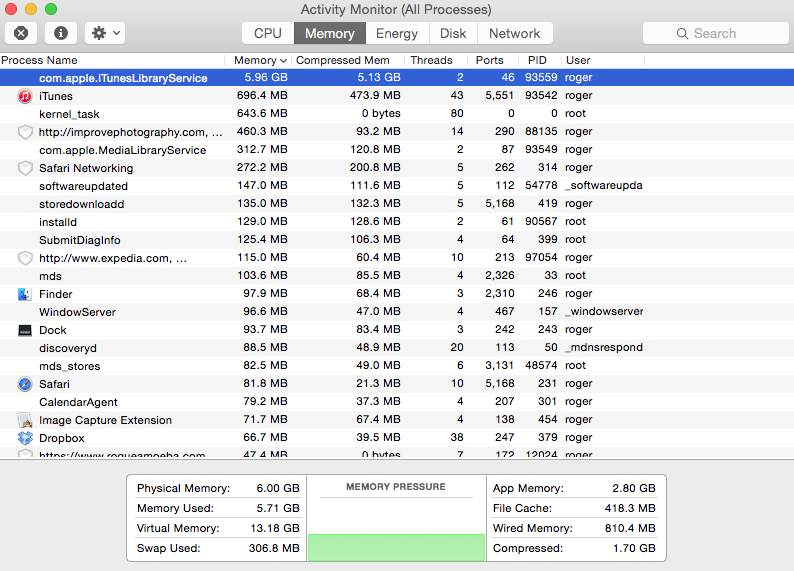
Task: Sort by the User column header
Action: click(603, 60)
